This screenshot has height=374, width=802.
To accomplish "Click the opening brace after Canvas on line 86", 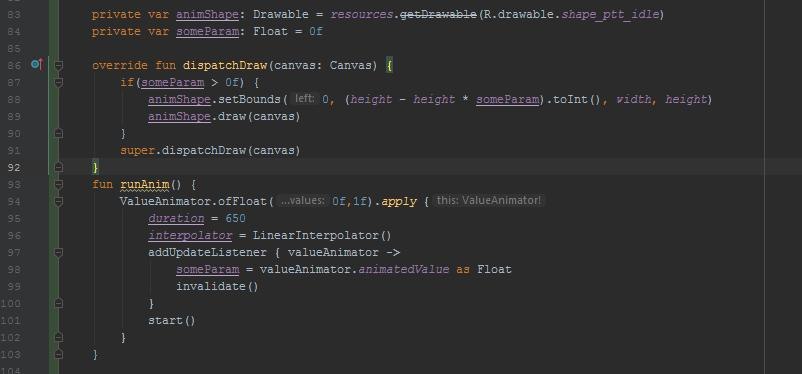I will pyautogui.click(x=389, y=65).
